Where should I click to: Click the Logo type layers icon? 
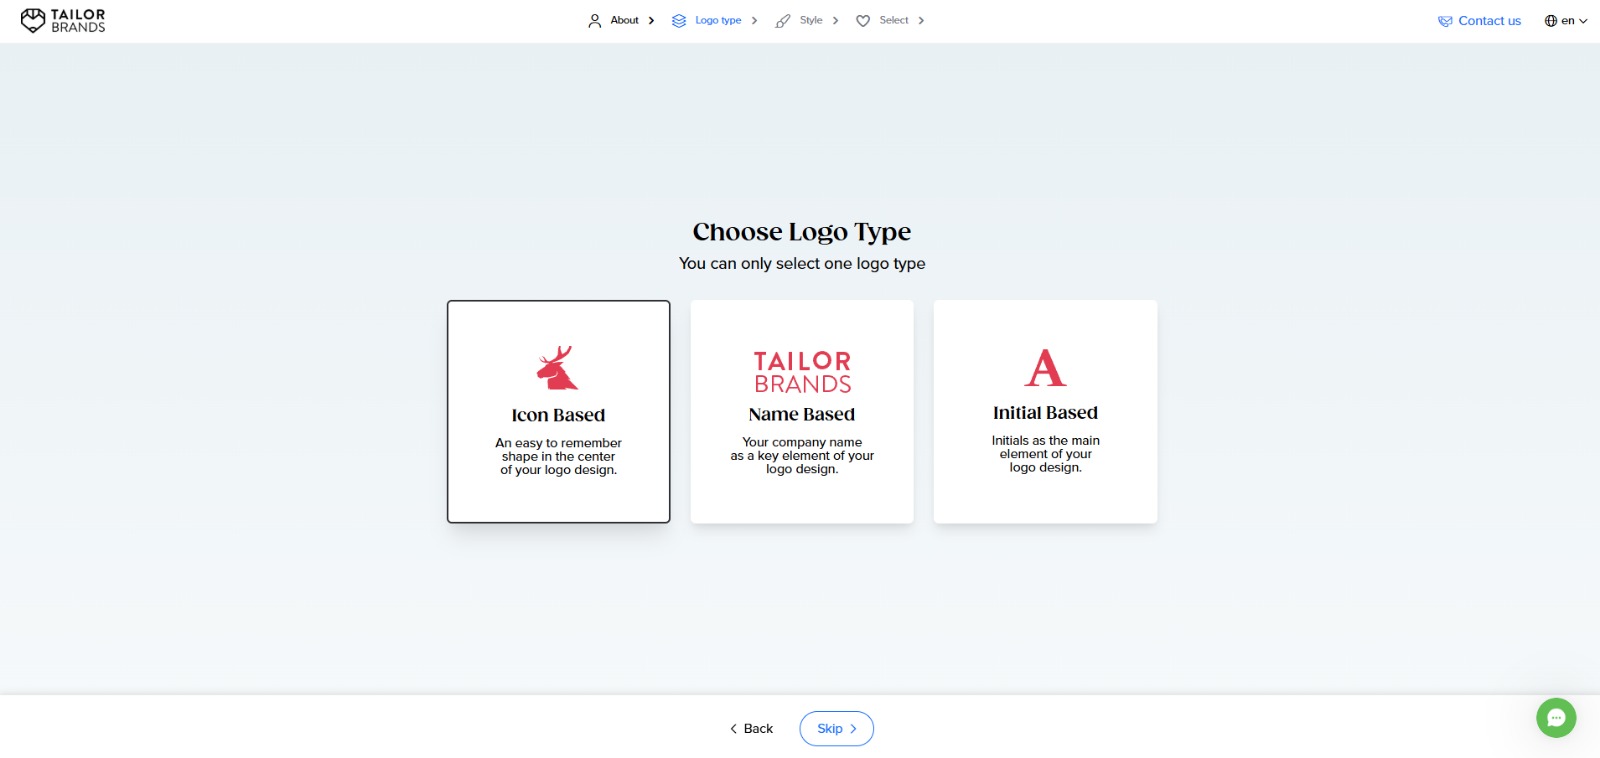[679, 21]
